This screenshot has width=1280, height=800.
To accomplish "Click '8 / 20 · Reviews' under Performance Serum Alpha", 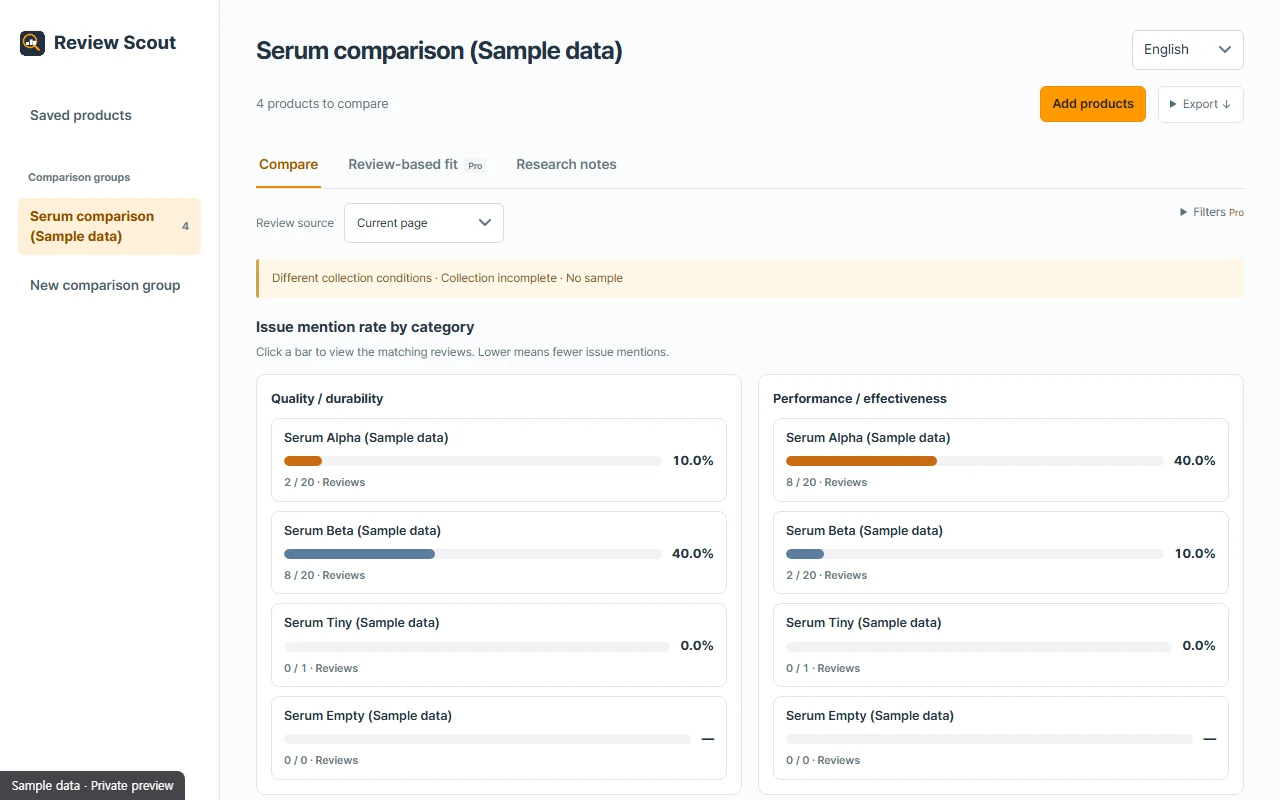I will click(826, 482).
